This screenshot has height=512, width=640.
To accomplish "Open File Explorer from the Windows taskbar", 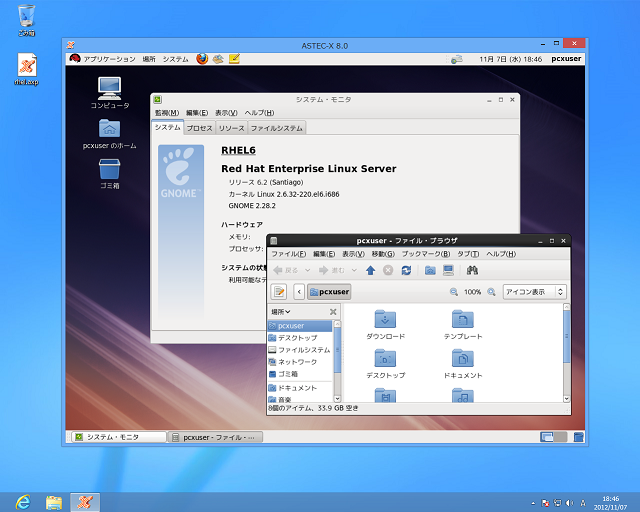I will pos(53,502).
